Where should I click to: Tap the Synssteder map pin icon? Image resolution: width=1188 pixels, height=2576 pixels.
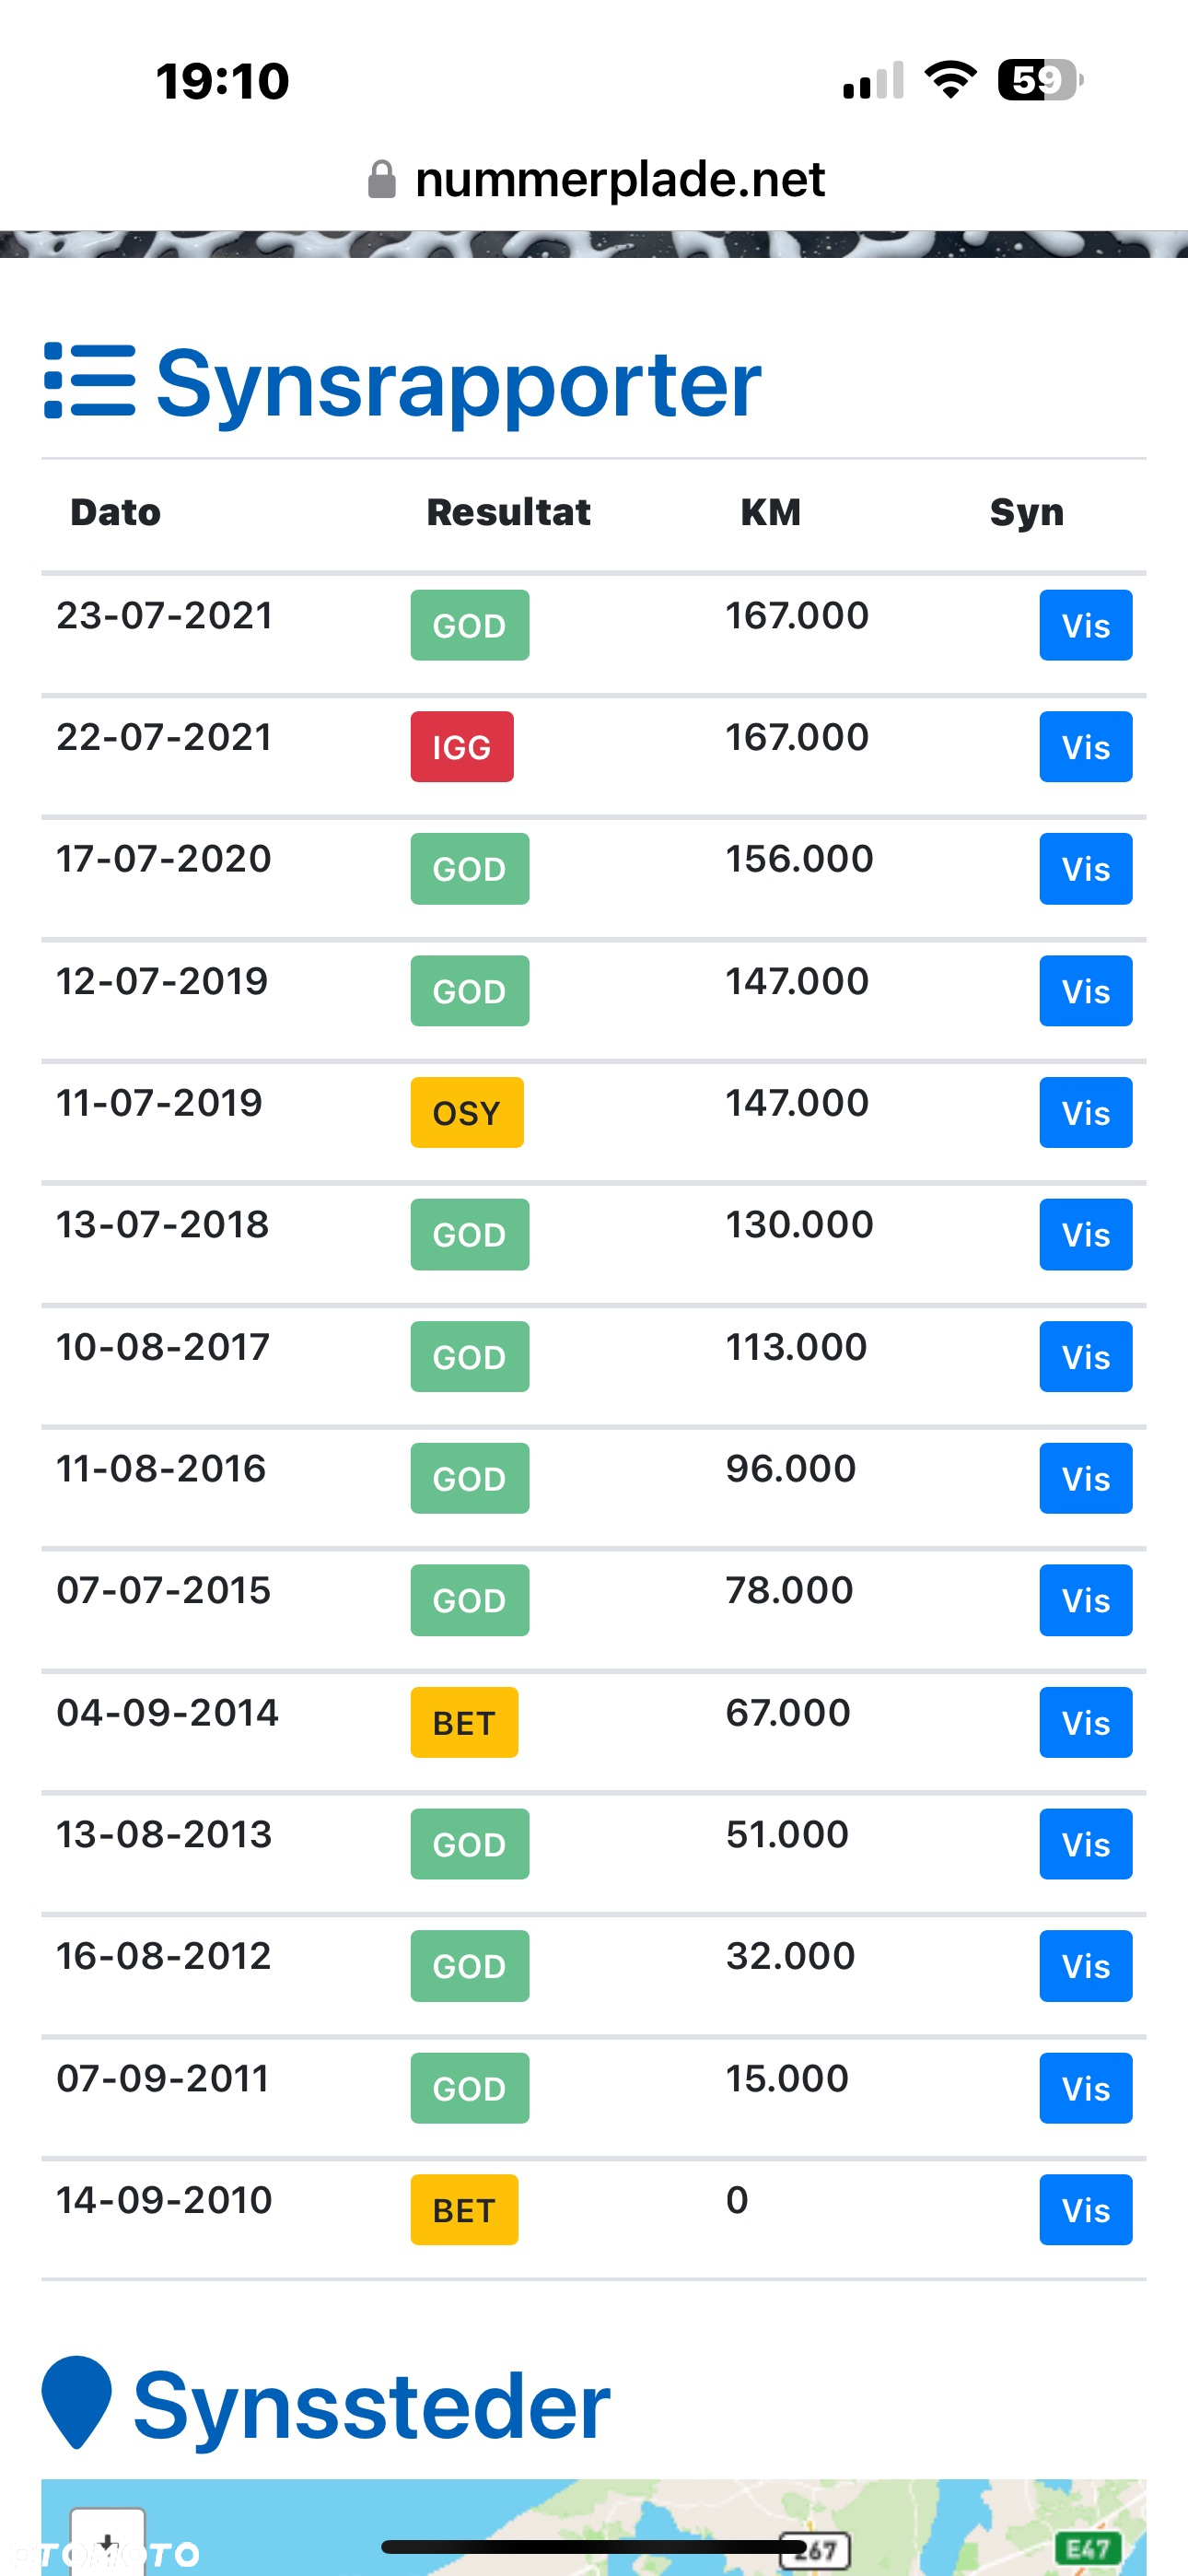point(76,2401)
